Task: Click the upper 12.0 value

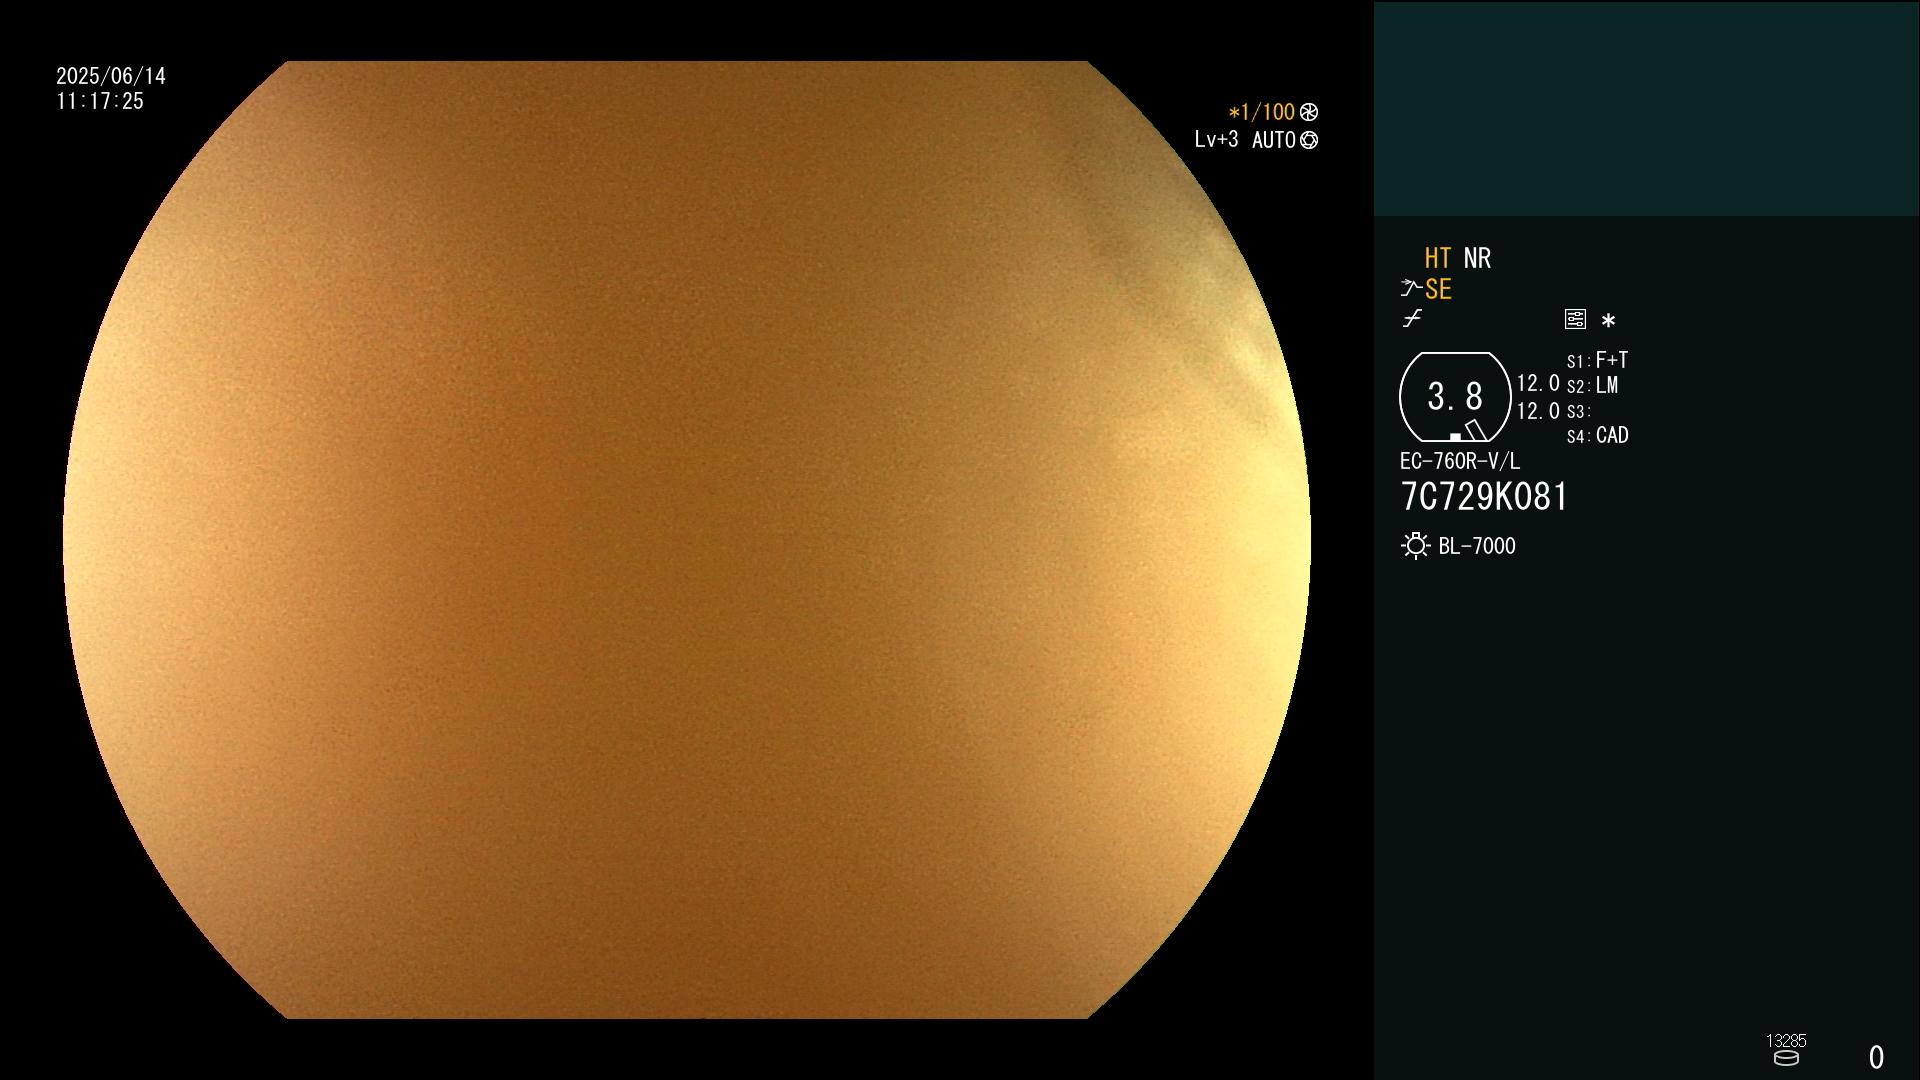Action: [1538, 384]
